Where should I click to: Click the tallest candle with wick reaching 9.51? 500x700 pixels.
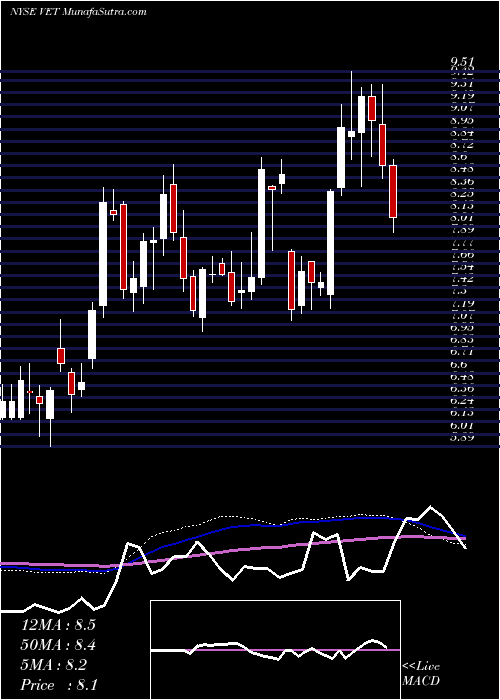[x=352, y=133]
